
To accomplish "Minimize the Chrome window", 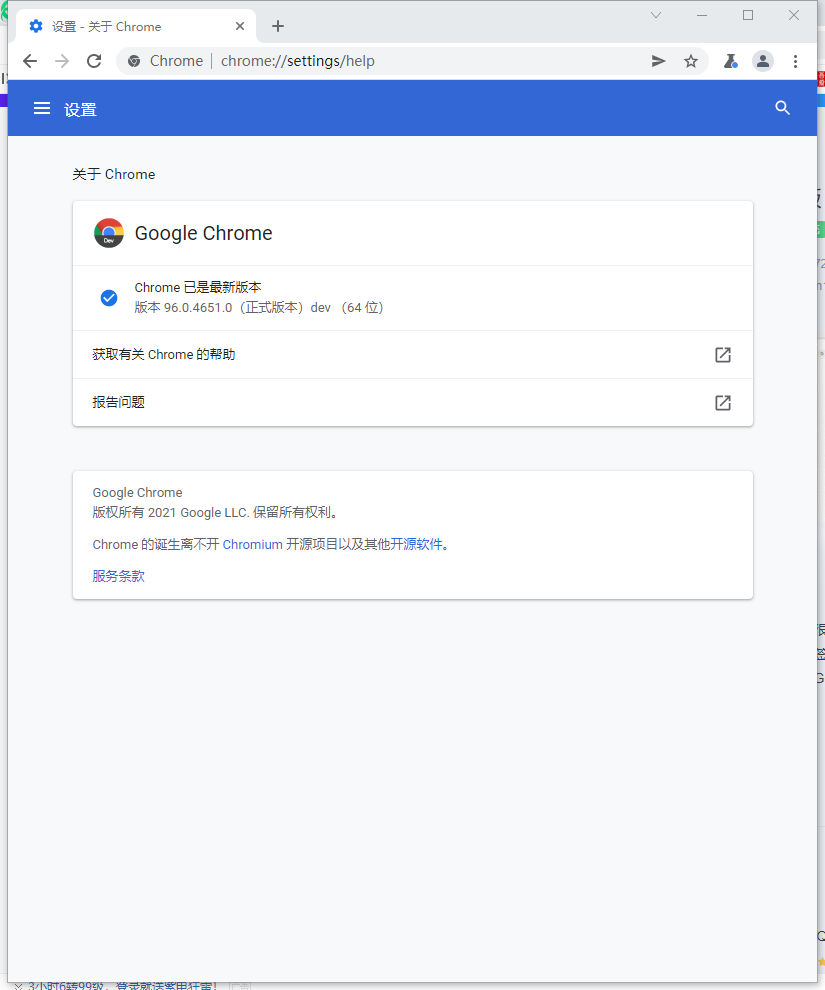I will (702, 15).
